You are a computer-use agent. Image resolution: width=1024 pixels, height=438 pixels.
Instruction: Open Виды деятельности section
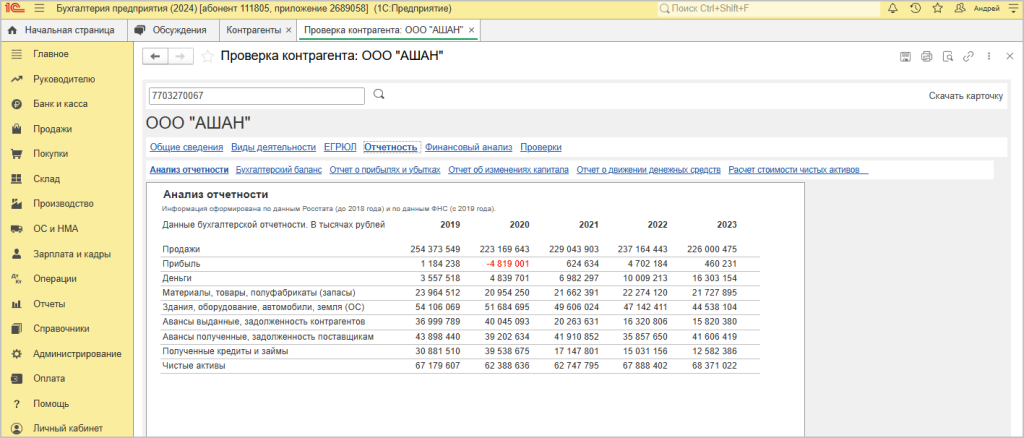click(x=274, y=147)
